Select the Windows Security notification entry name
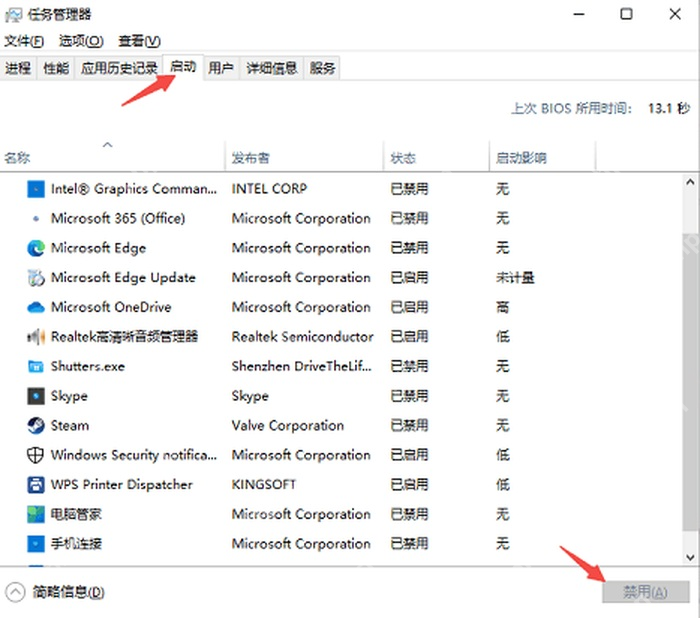 pyautogui.click(x=134, y=455)
